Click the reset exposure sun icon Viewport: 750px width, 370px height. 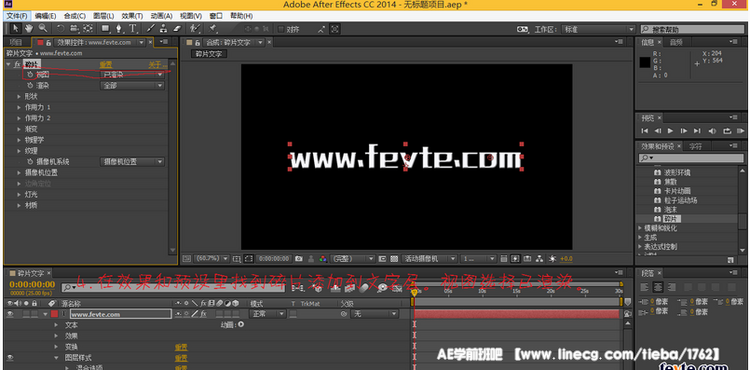click(552, 259)
